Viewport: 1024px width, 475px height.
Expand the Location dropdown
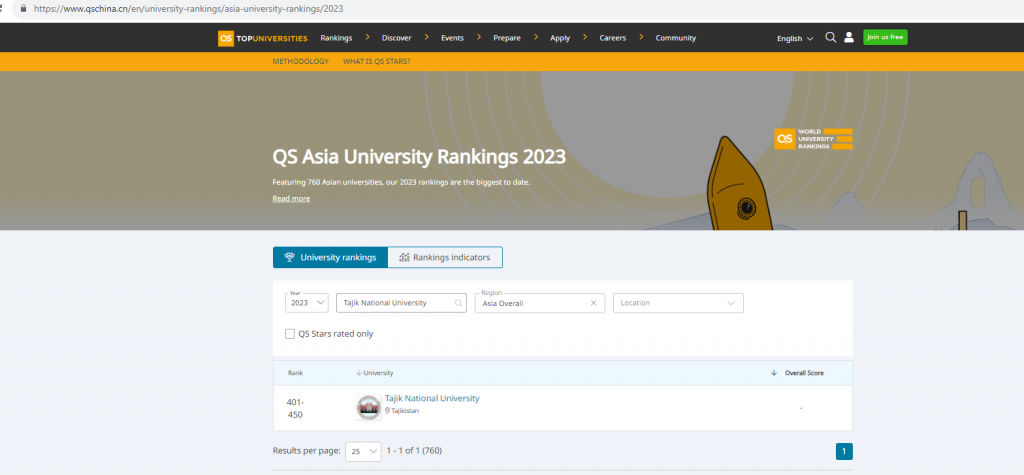[x=678, y=303]
